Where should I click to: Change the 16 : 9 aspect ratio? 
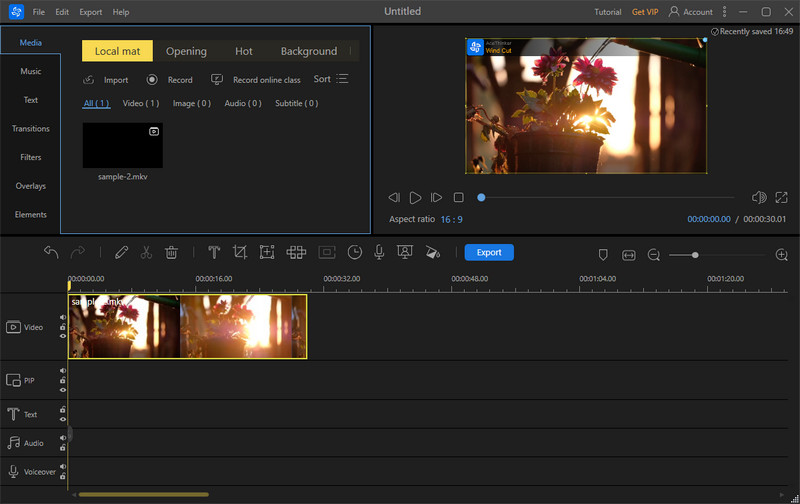click(x=452, y=219)
